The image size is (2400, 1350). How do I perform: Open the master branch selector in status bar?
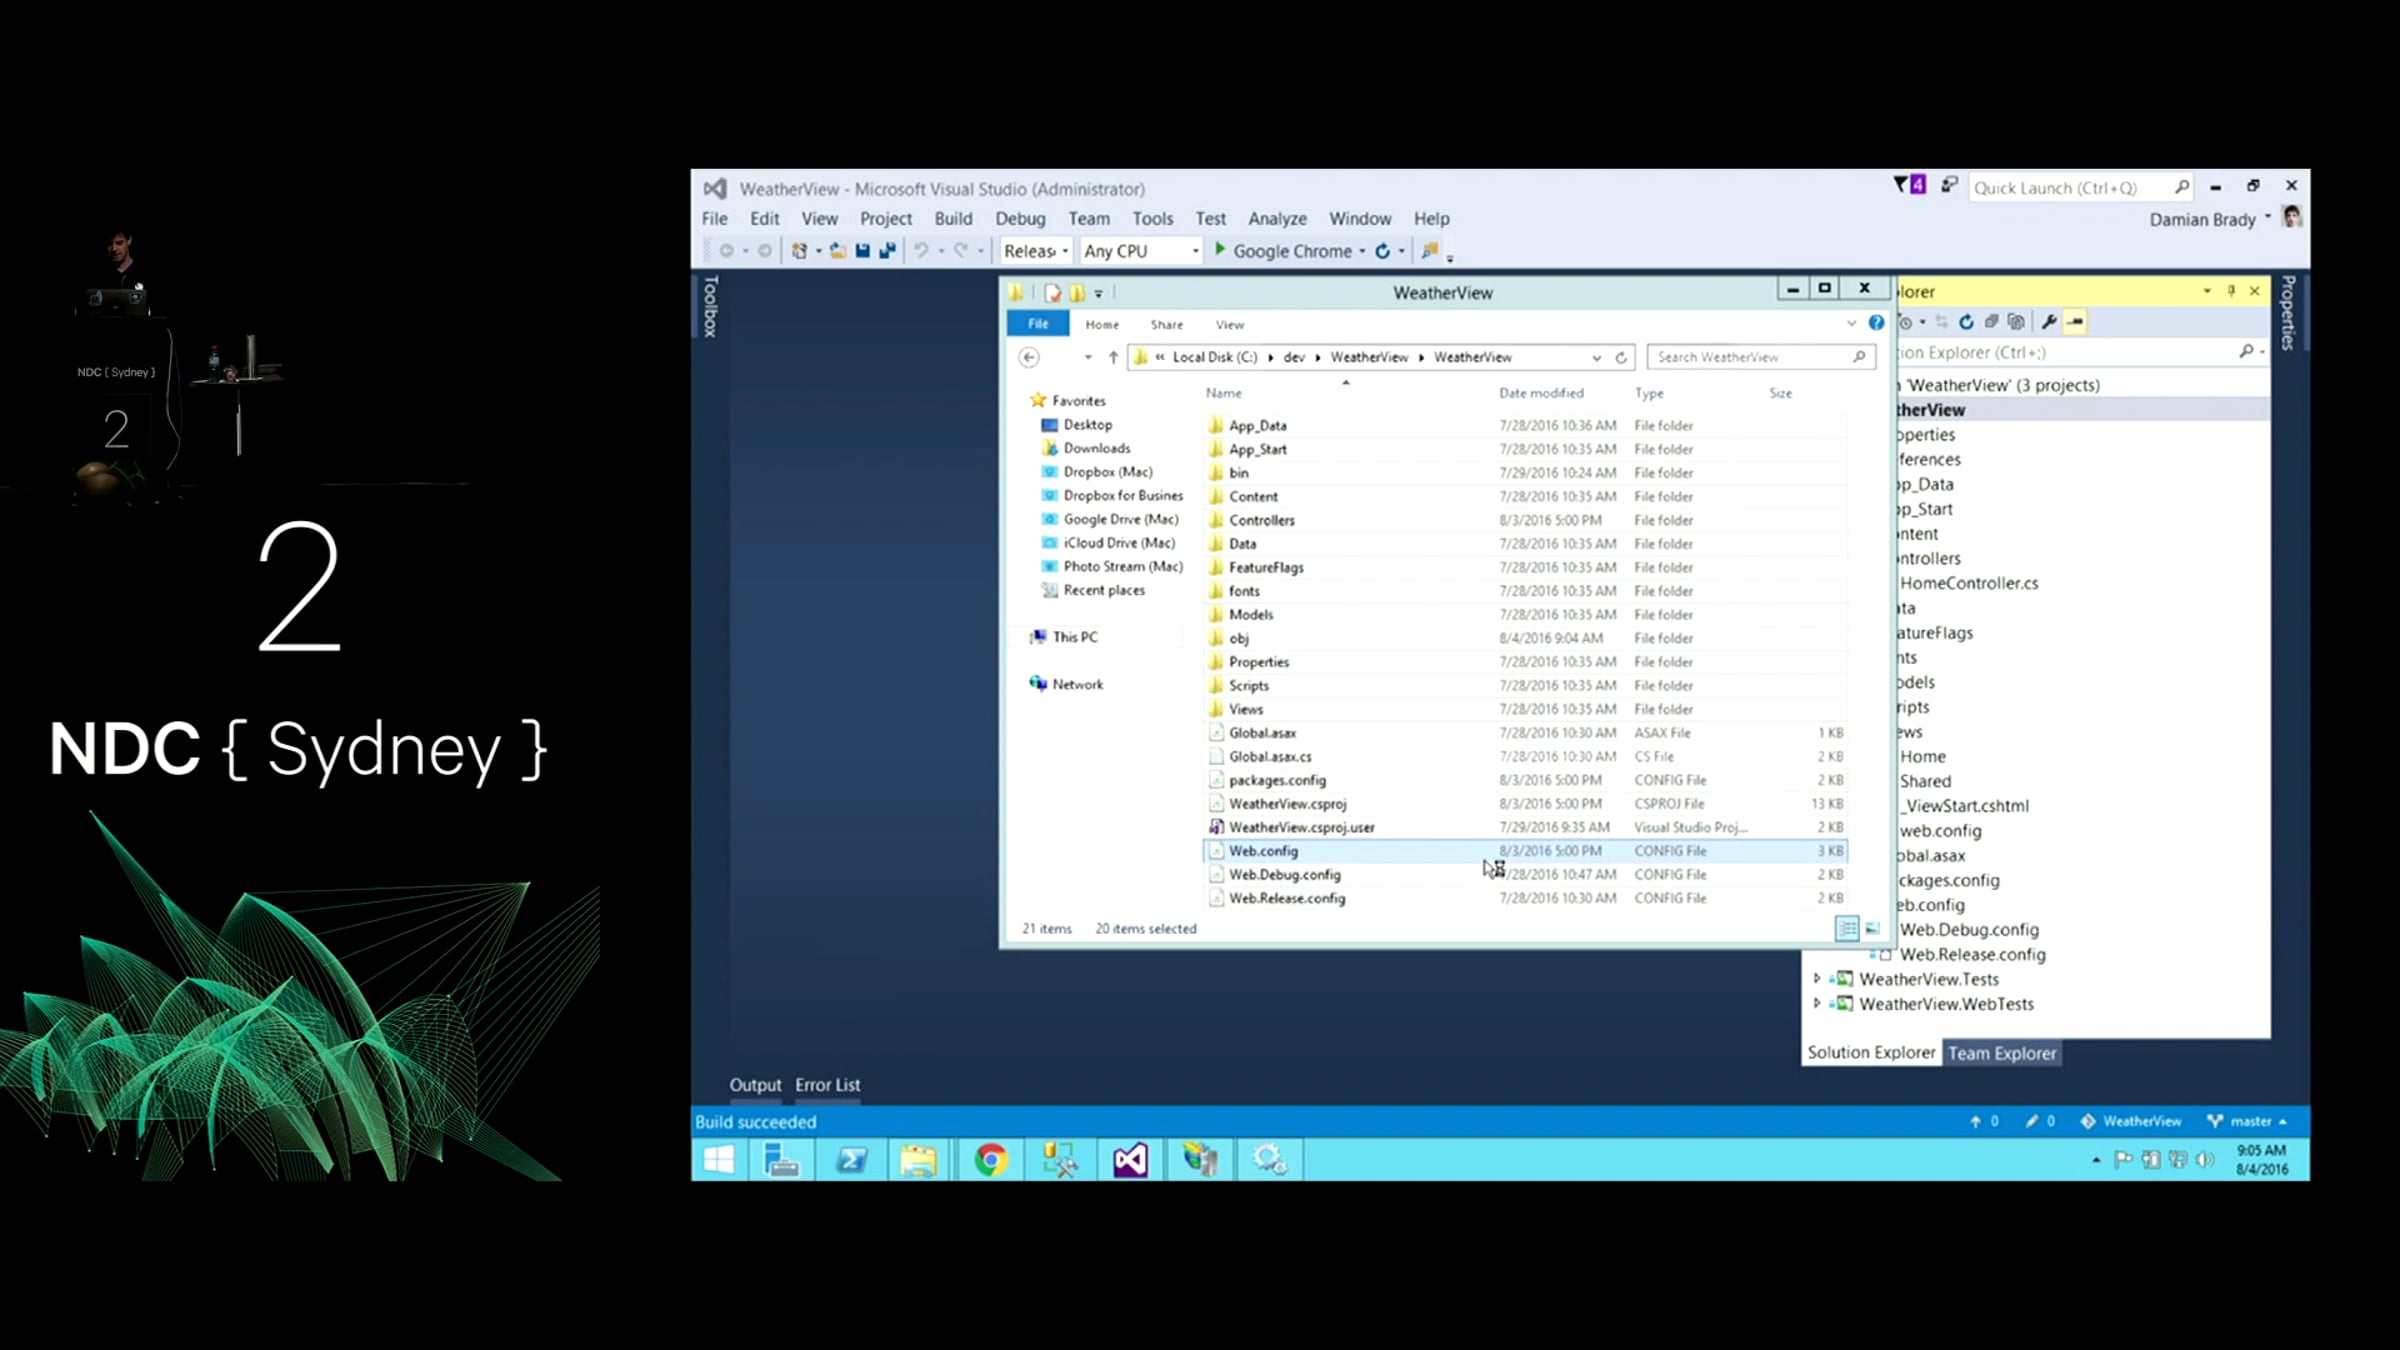click(x=2248, y=1121)
